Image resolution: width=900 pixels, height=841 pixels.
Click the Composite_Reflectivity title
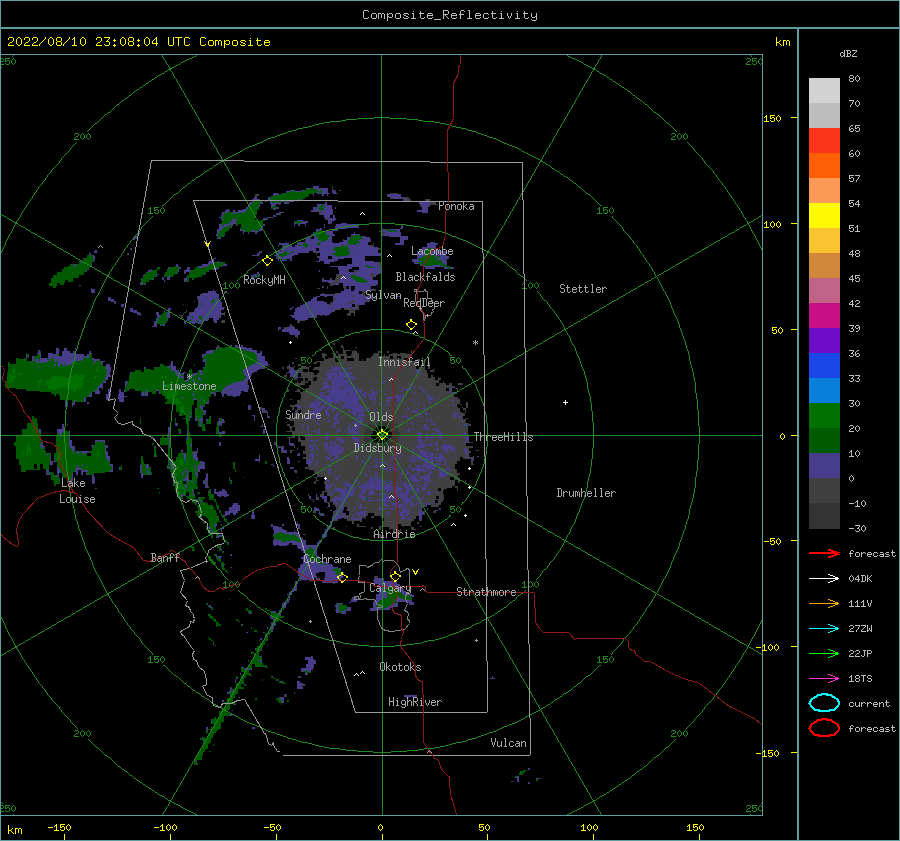point(450,15)
